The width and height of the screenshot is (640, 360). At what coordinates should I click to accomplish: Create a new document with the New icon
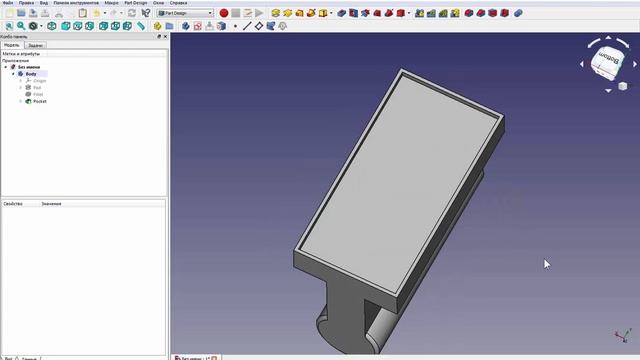click(9, 13)
